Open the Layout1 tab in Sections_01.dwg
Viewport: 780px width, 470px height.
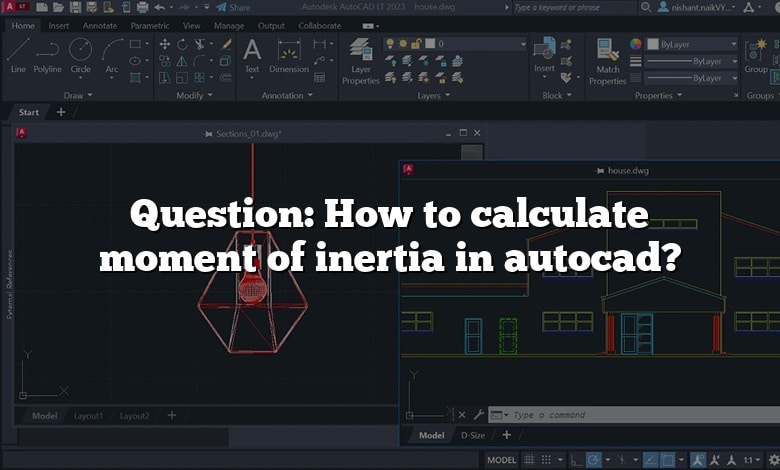(88, 416)
